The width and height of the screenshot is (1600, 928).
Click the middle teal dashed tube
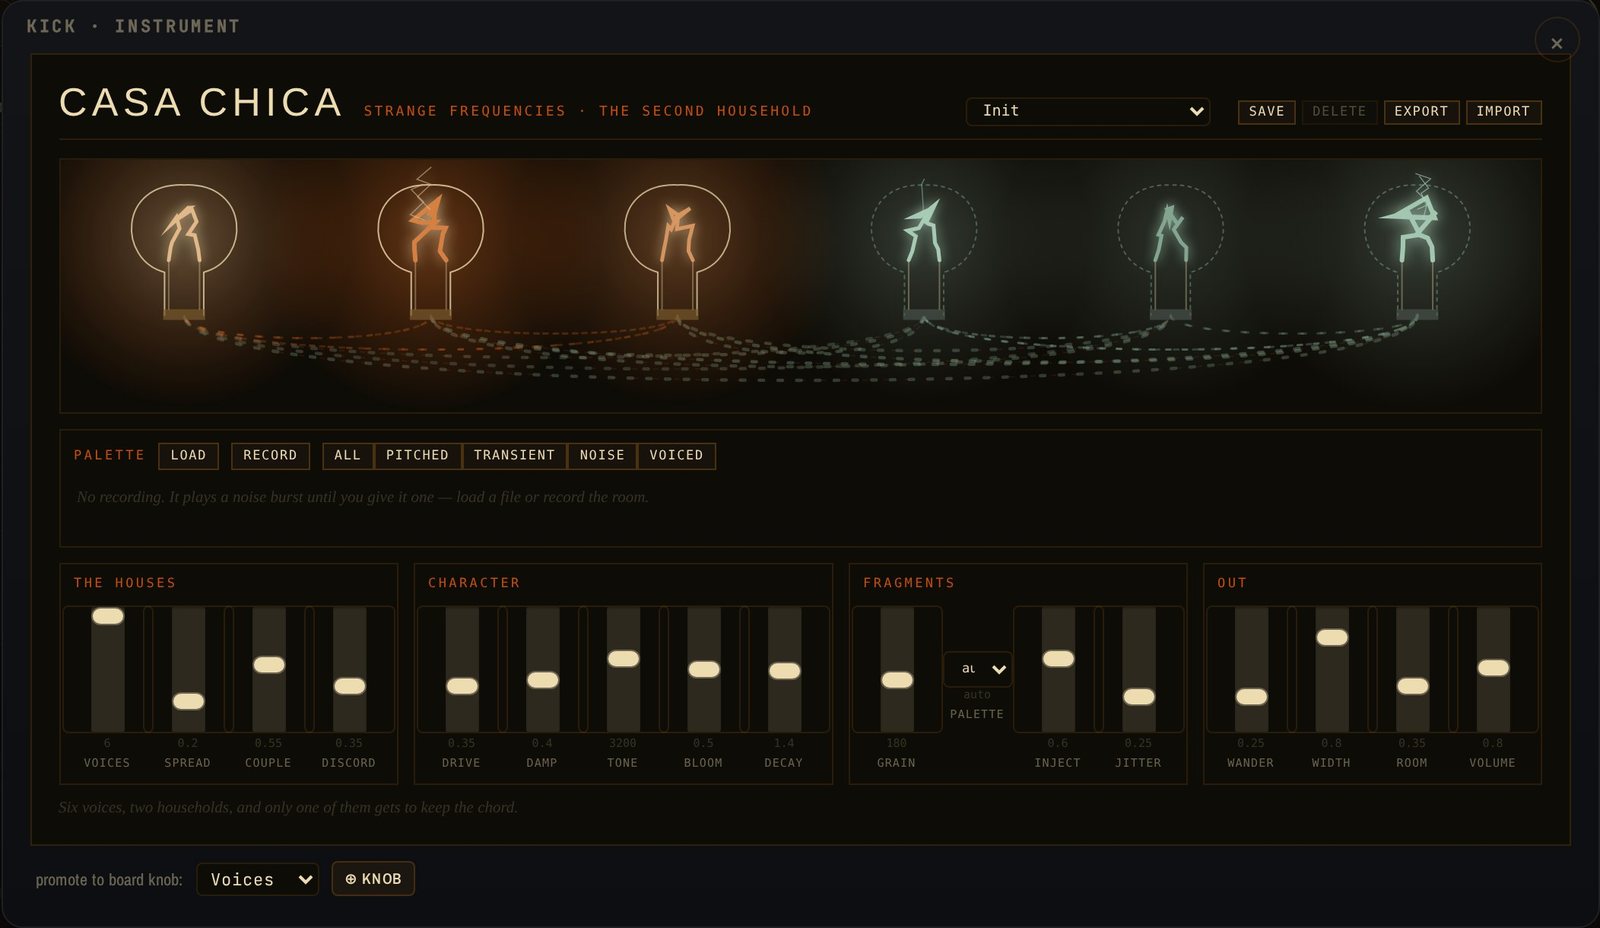click(x=1170, y=250)
